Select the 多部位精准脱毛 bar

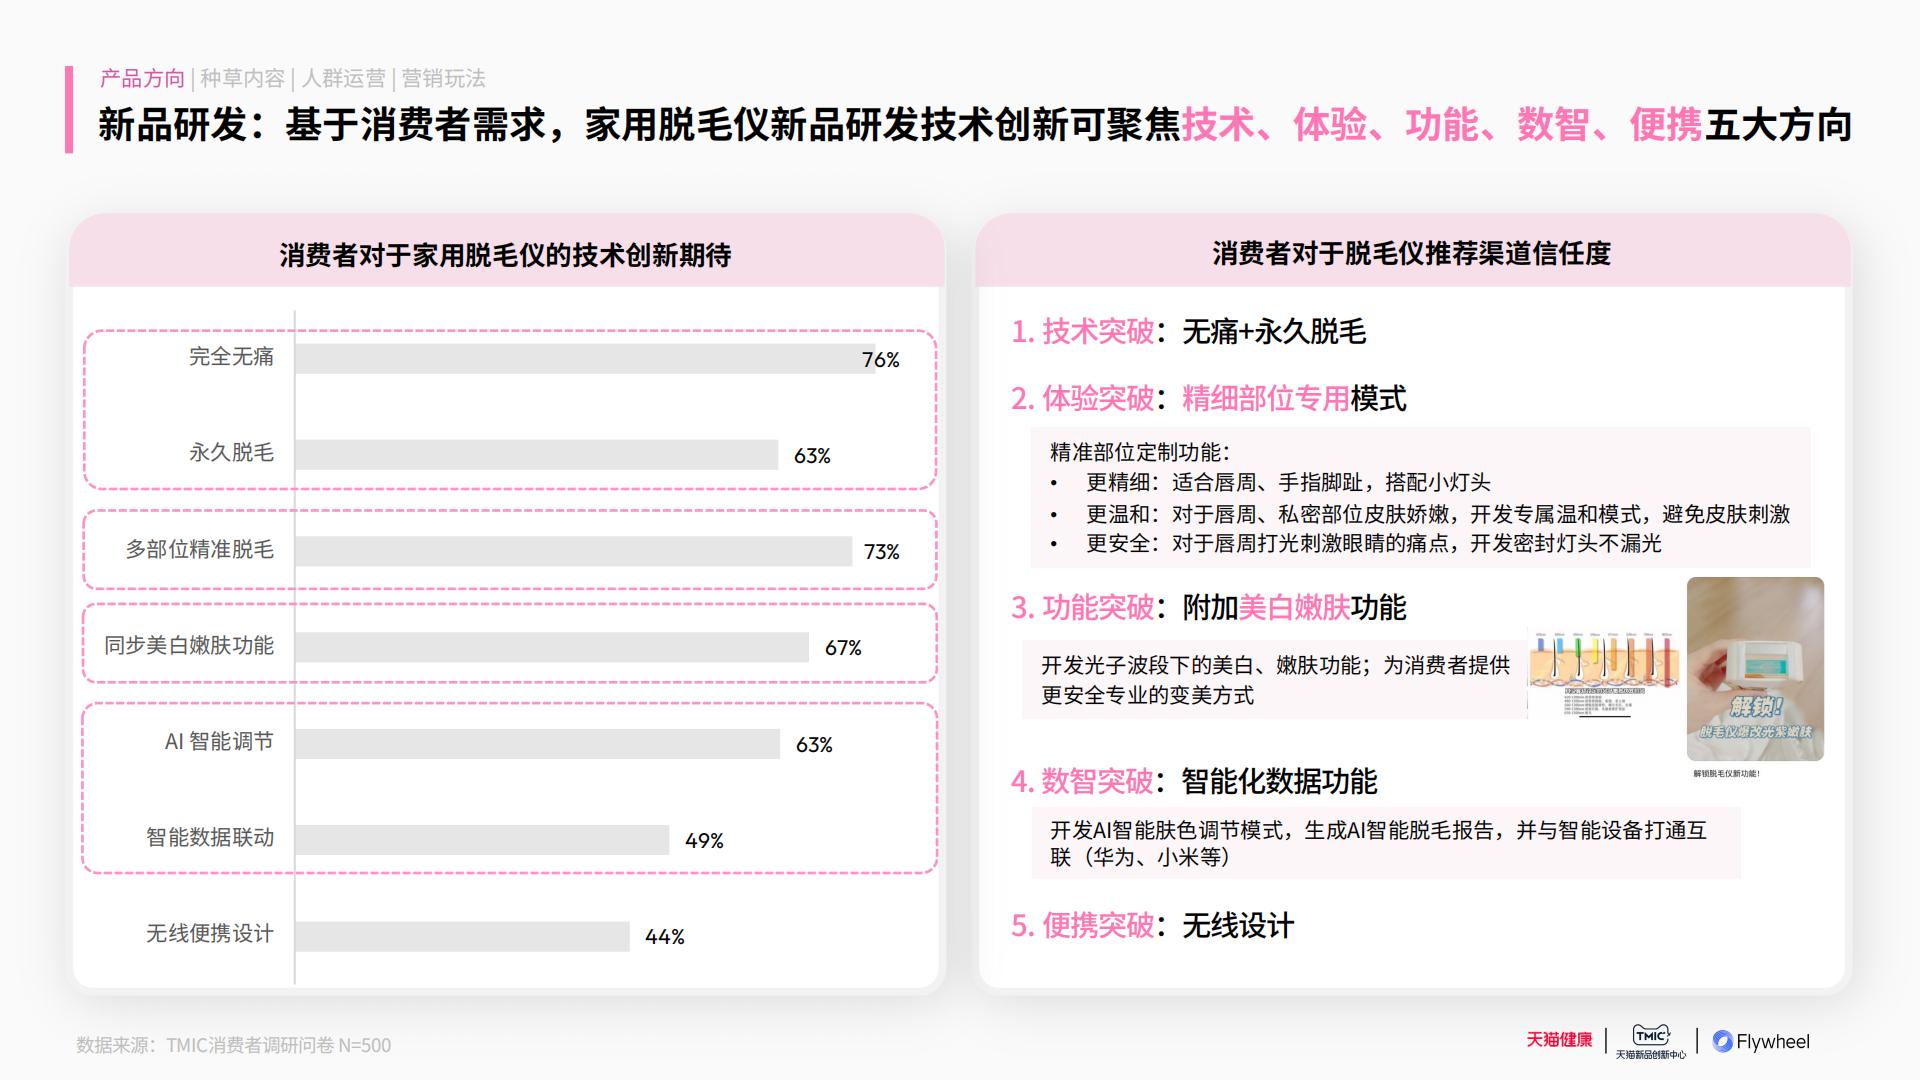(573, 551)
